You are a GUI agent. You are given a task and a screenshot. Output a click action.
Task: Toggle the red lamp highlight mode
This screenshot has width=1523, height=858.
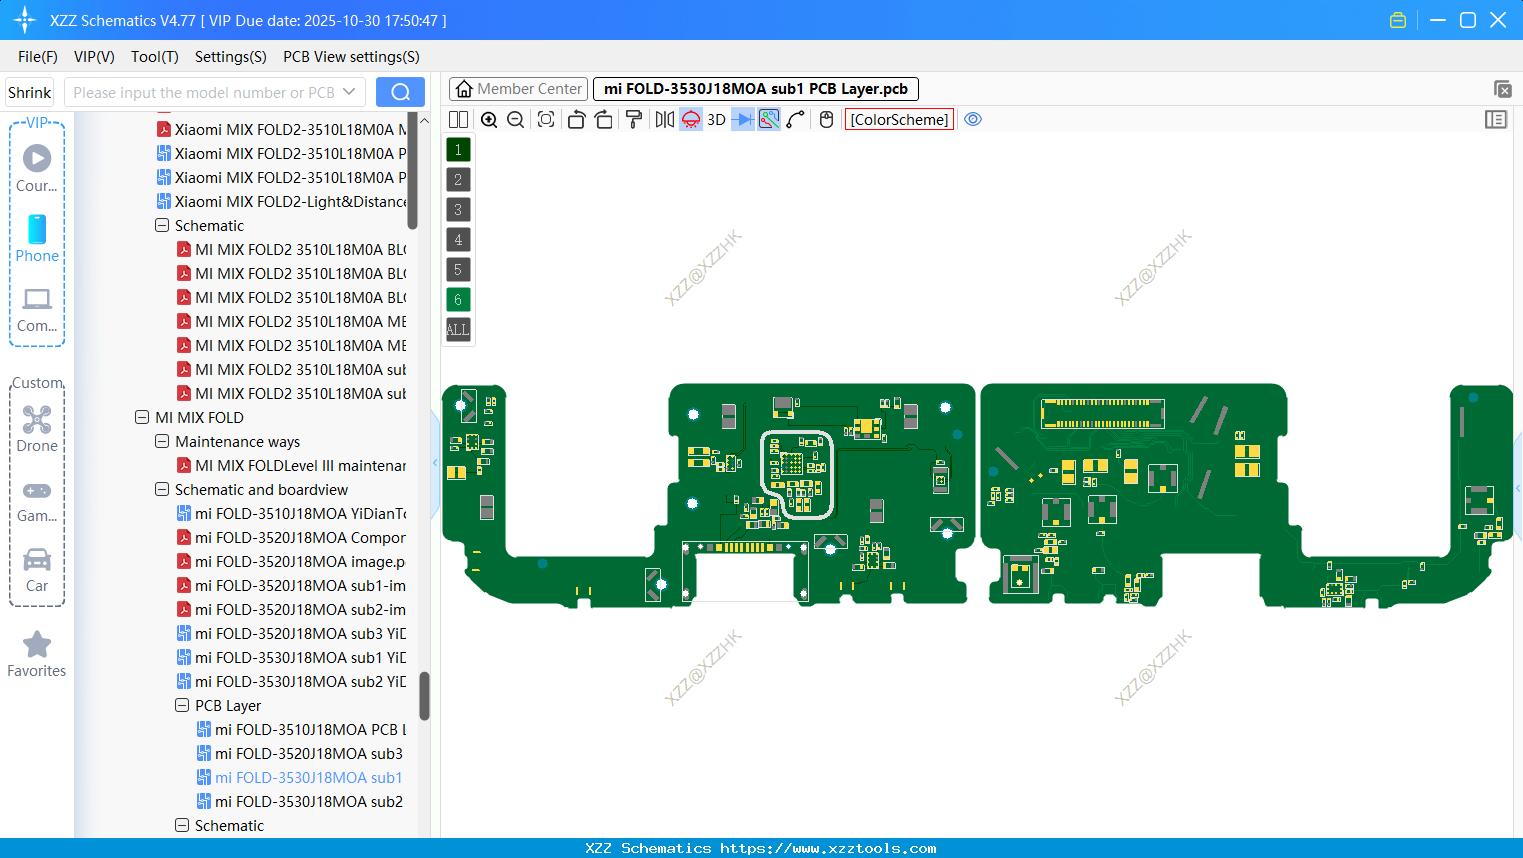tap(689, 119)
